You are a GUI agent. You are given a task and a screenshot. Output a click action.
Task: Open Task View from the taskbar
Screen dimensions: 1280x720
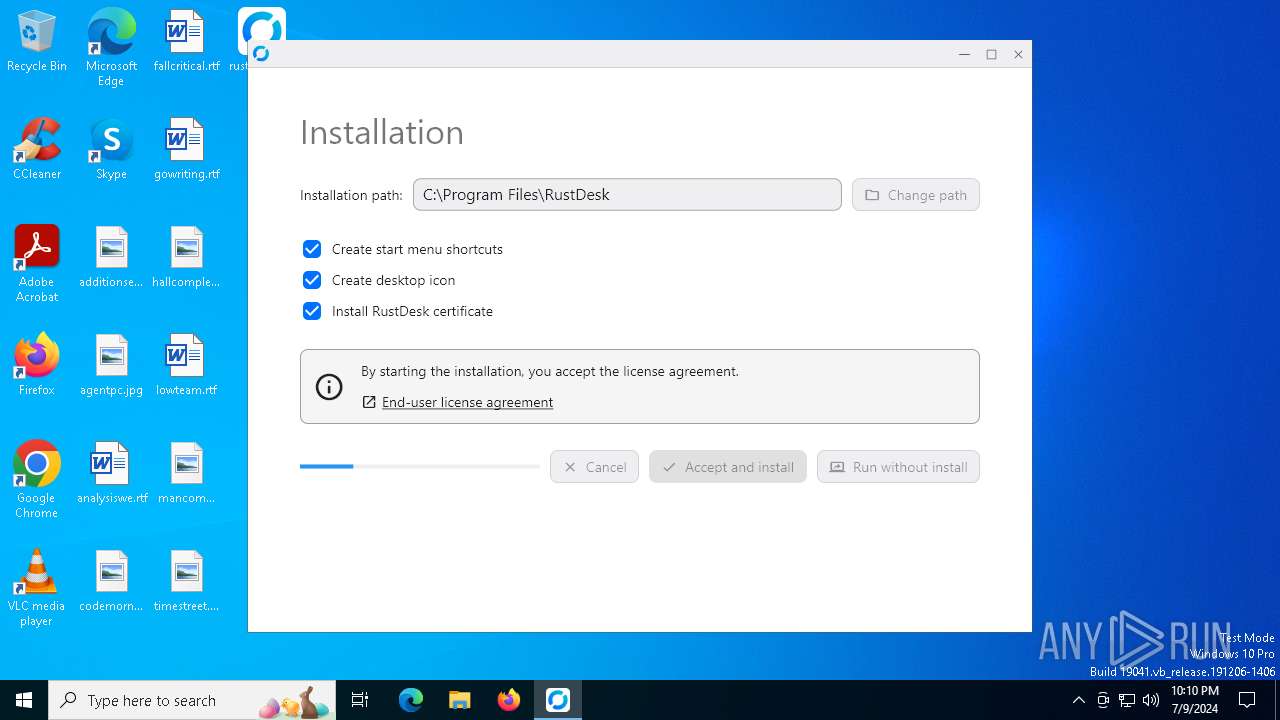click(360, 700)
